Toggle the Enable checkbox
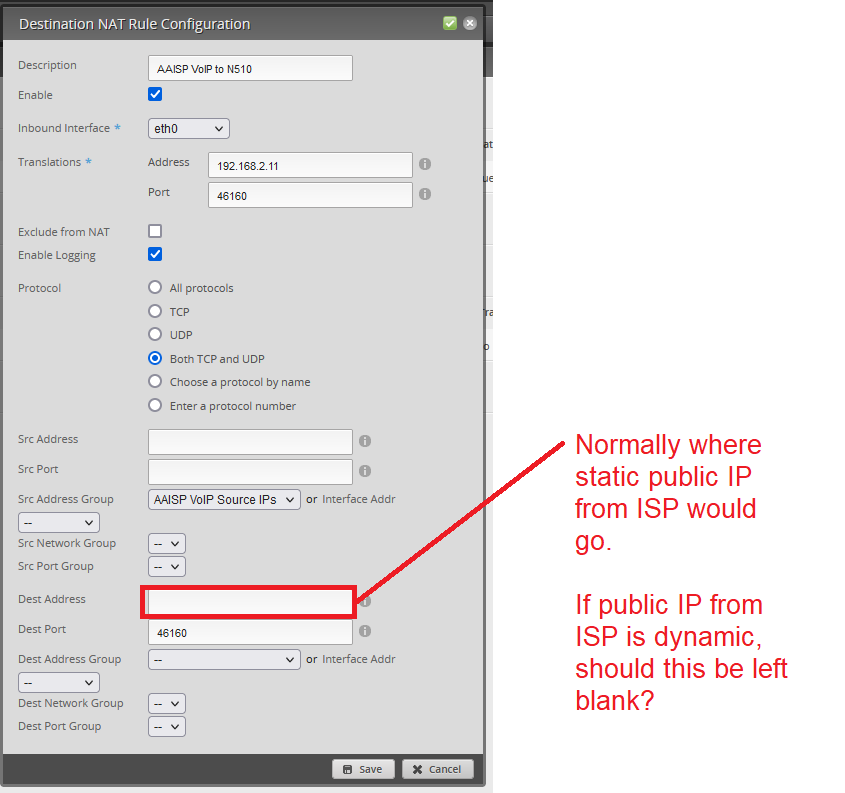The image size is (845, 793). pyautogui.click(x=155, y=95)
